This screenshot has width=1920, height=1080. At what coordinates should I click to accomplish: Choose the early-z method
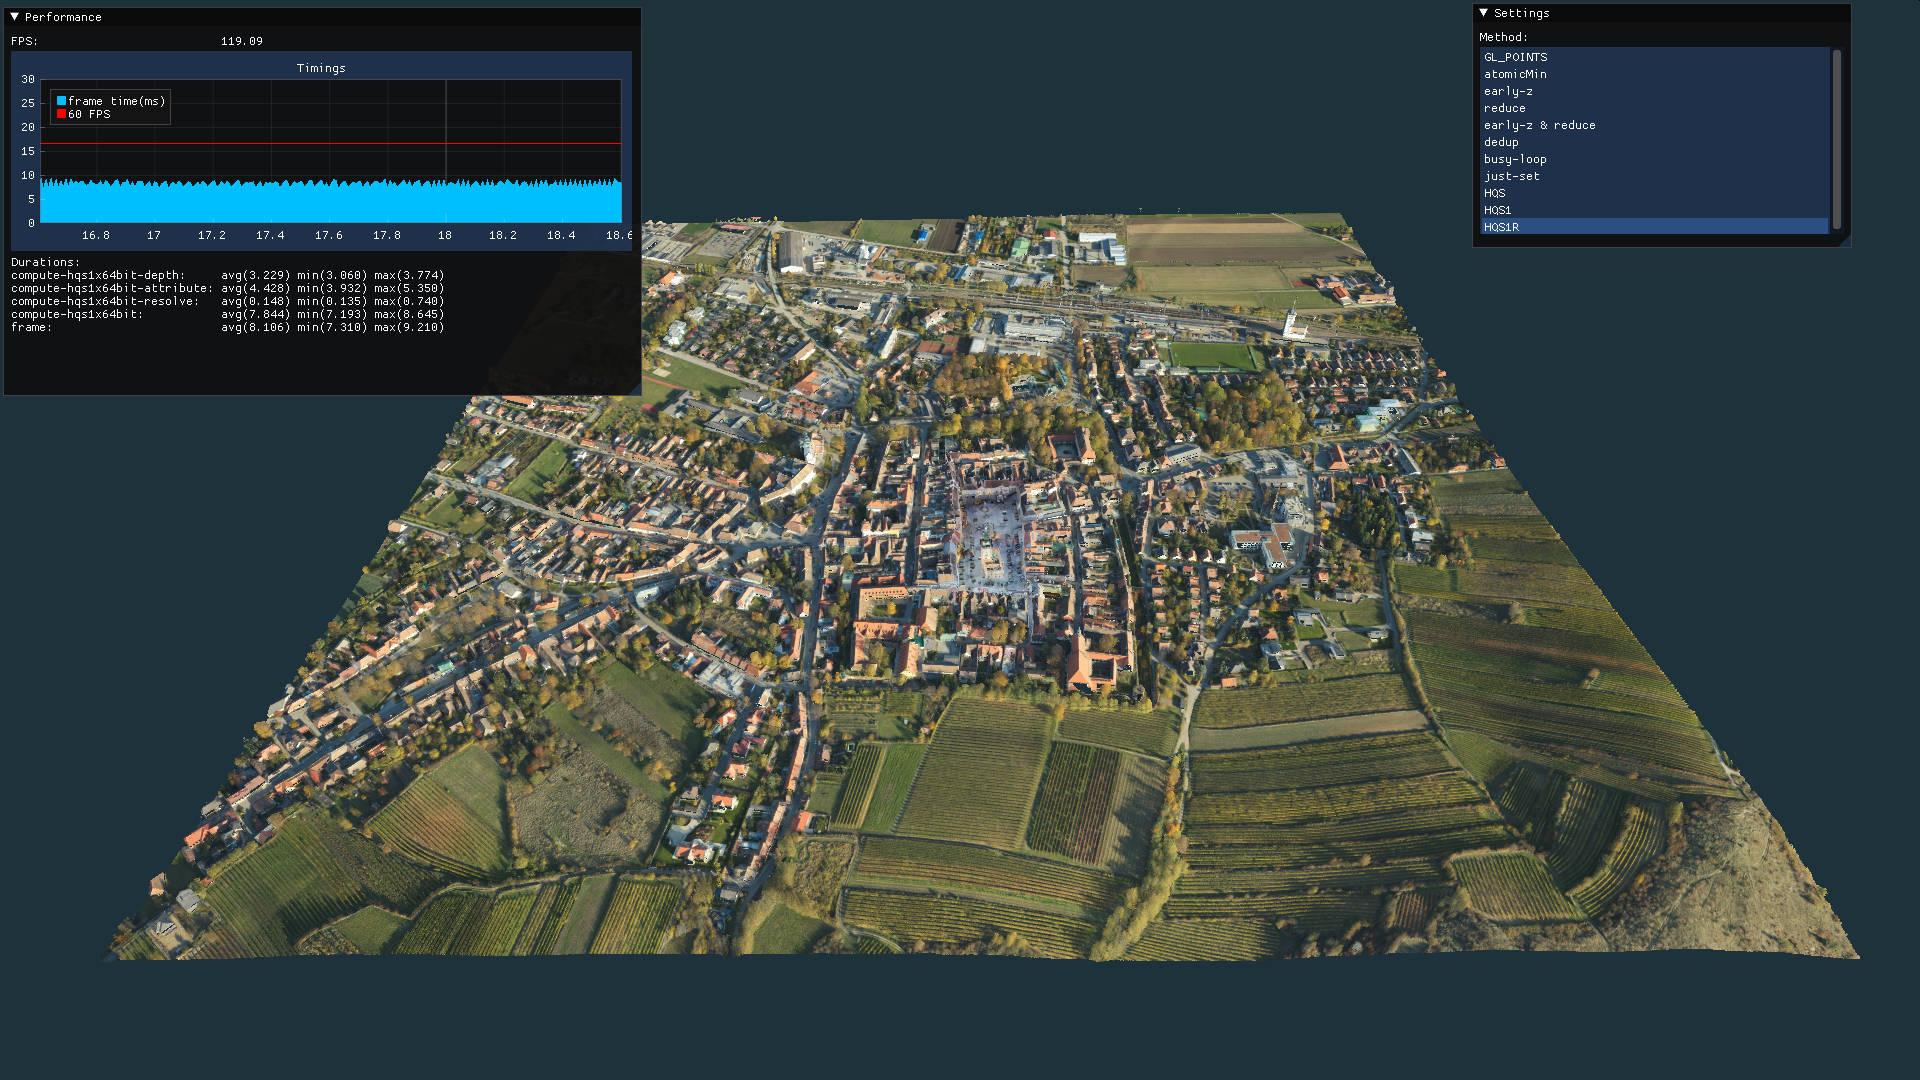1508,91
